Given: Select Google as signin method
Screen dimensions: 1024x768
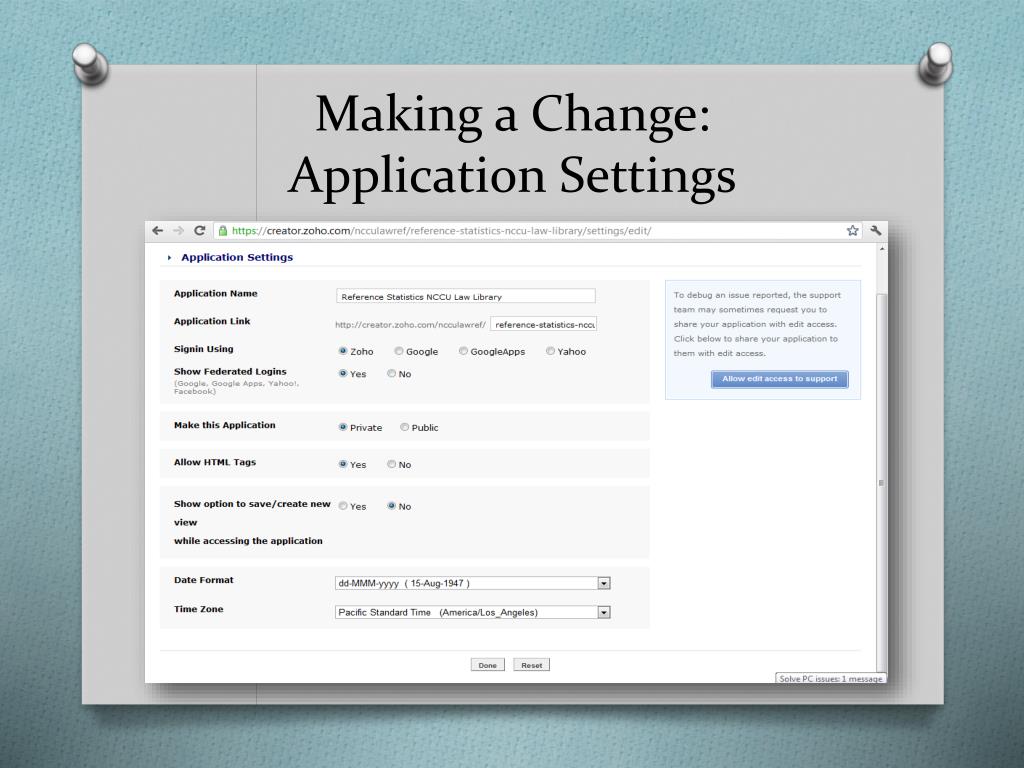Looking at the screenshot, I should tap(398, 351).
